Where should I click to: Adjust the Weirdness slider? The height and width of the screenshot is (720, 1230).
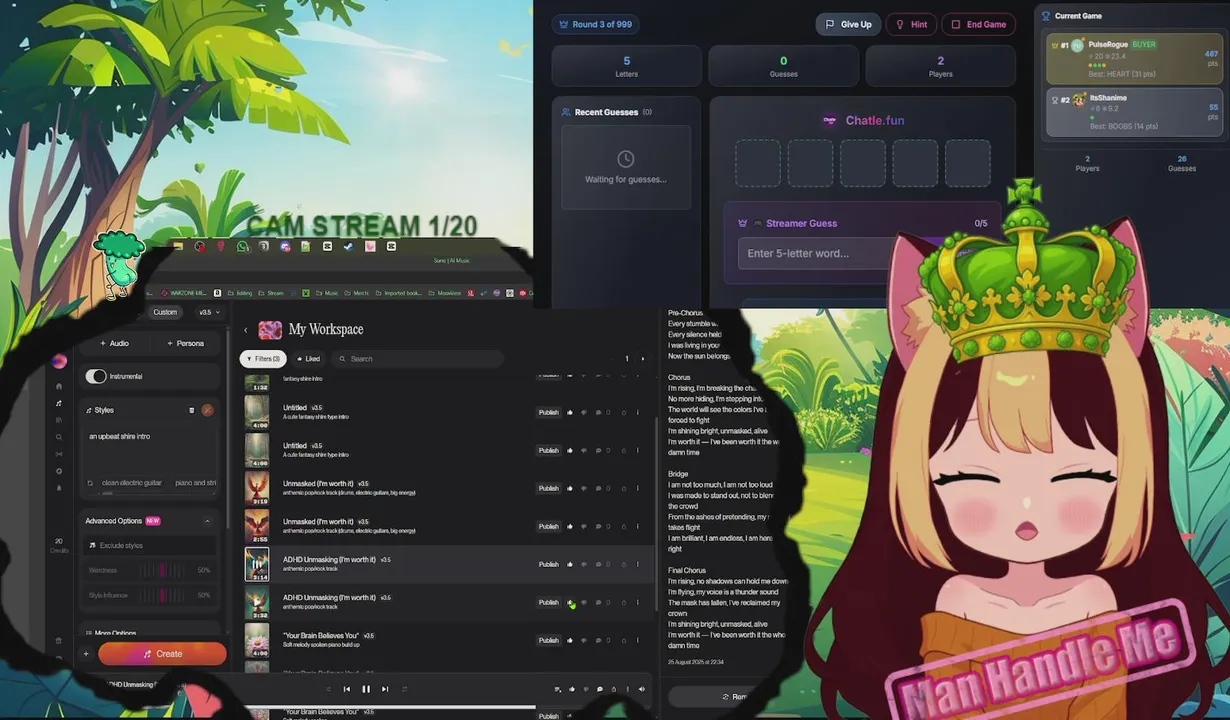click(161, 570)
